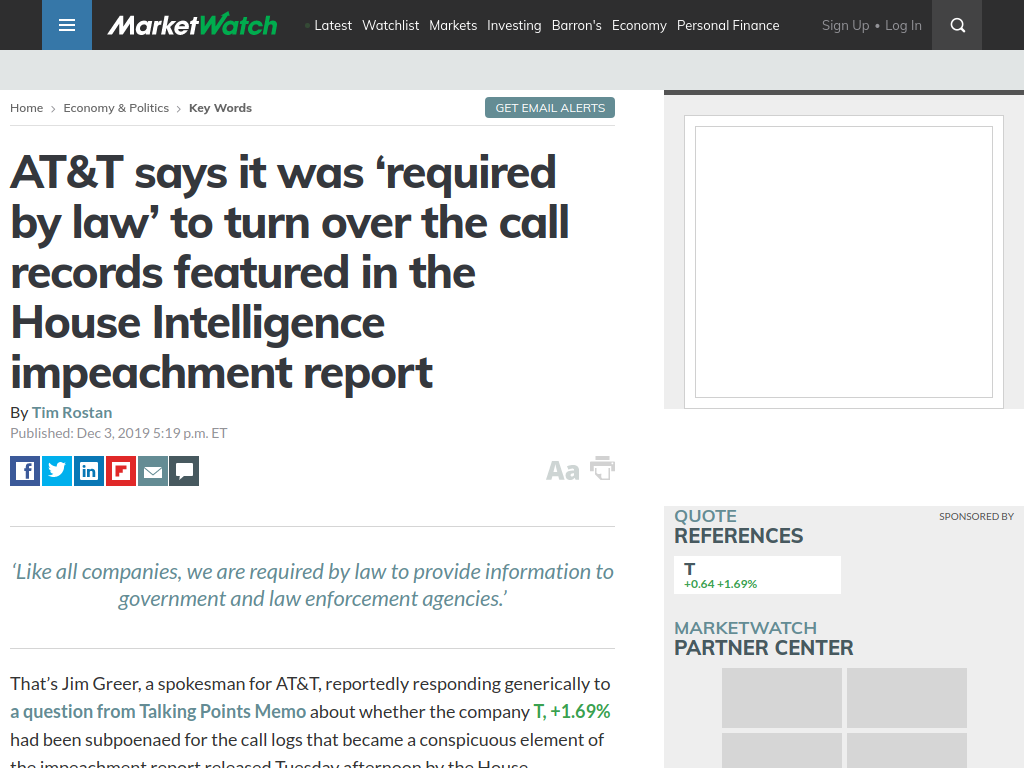Click the Quote References heading
1024x768 pixels.
(739, 526)
